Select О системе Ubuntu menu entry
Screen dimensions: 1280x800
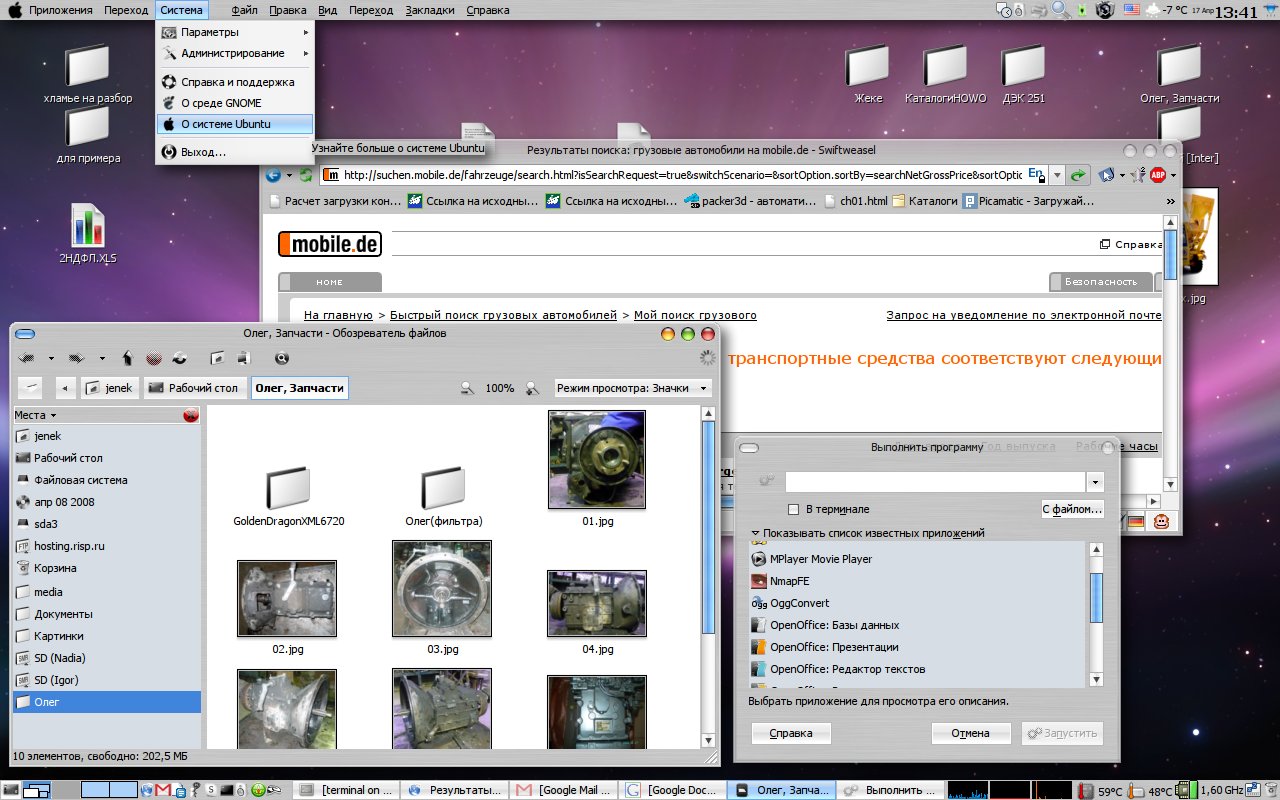click(235, 124)
